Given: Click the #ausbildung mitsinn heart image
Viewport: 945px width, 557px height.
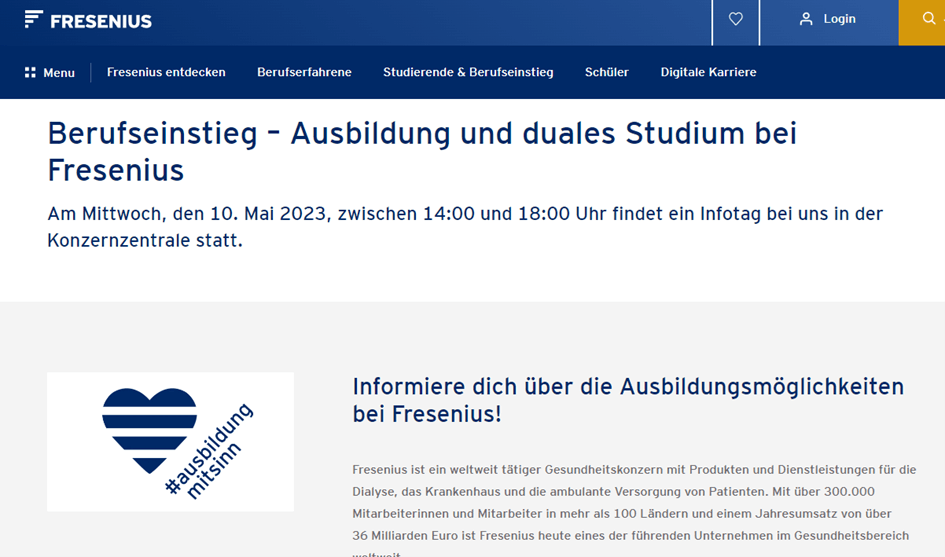Looking at the screenshot, I should pos(171,442).
